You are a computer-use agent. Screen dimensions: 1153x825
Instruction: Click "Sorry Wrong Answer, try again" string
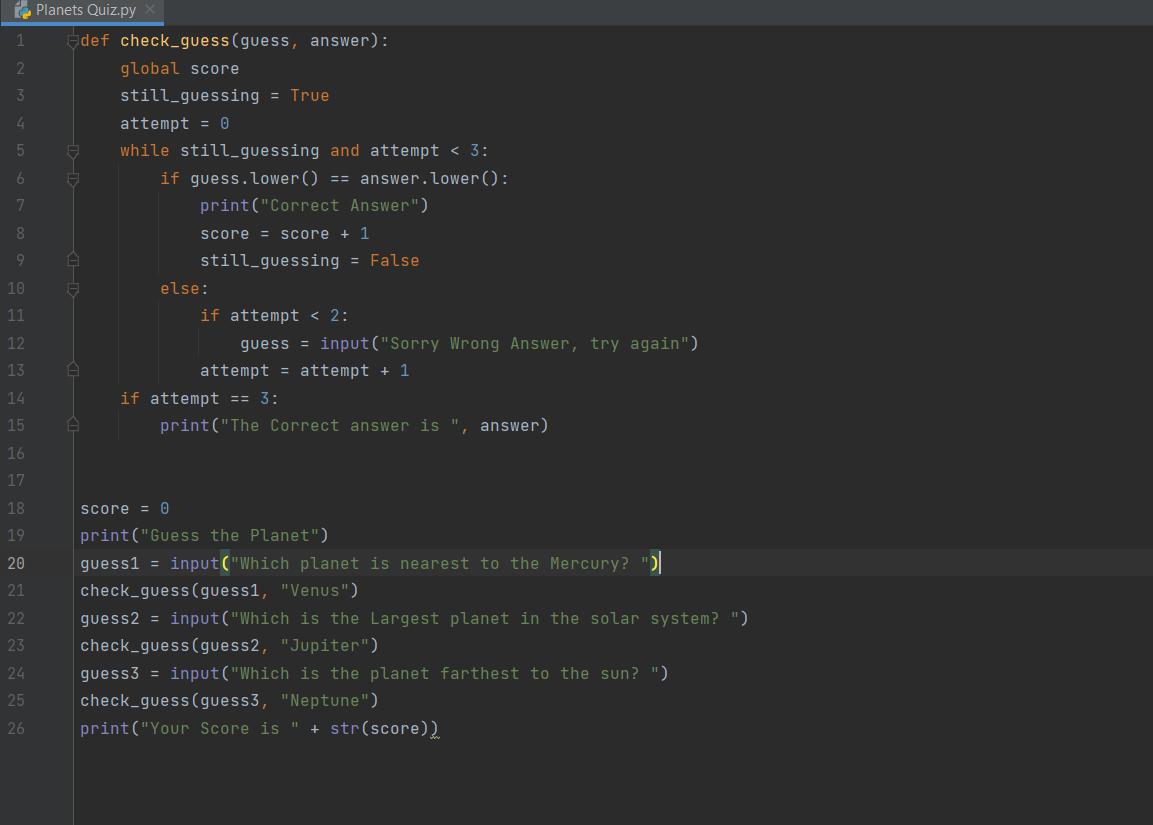point(535,343)
